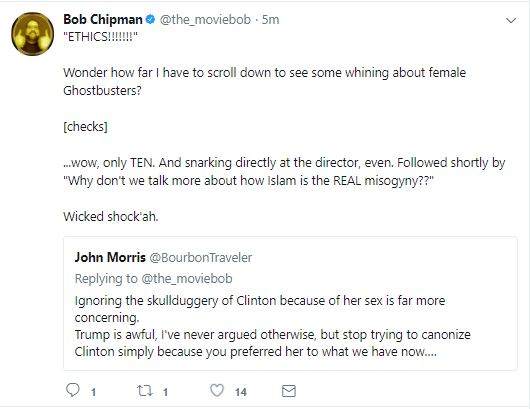The width and height of the screenshot is (530, 409).
Task: Open the quoted tweet about Clinton skullduggery
Action: pyautogui.click(x=290, y=303)
